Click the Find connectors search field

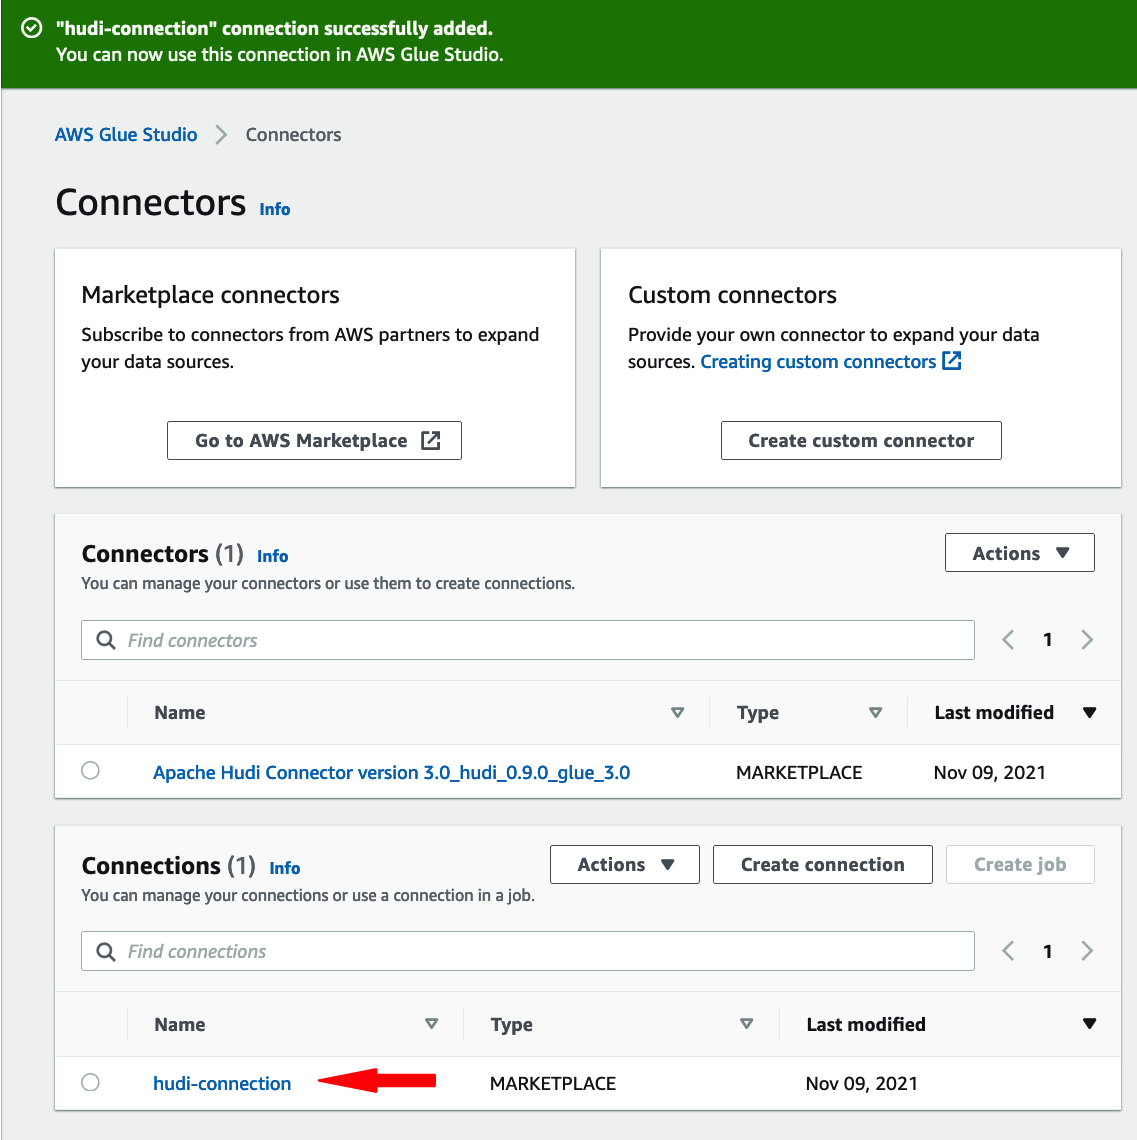click(528, 640)
